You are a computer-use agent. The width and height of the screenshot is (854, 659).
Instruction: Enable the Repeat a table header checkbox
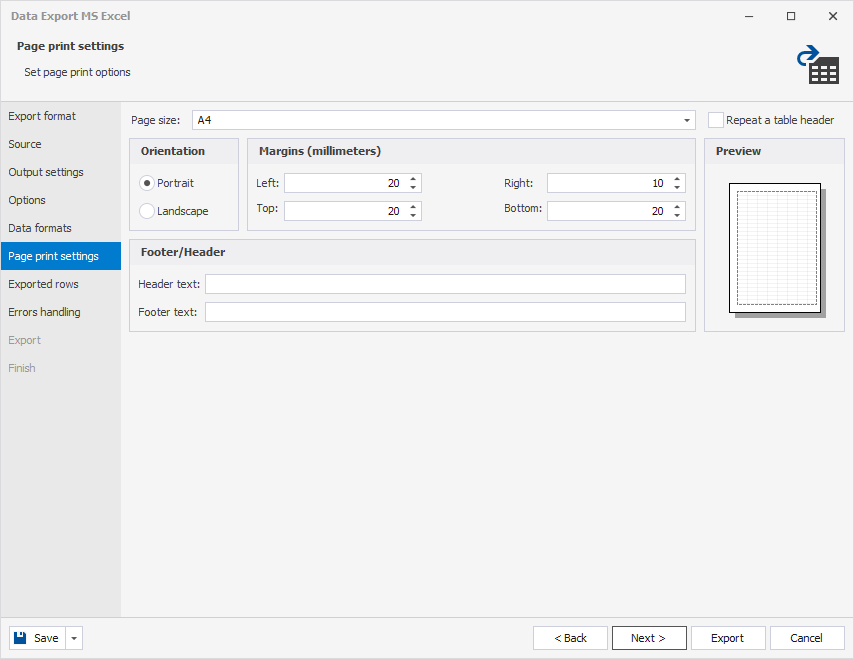(x=716, y=119)
